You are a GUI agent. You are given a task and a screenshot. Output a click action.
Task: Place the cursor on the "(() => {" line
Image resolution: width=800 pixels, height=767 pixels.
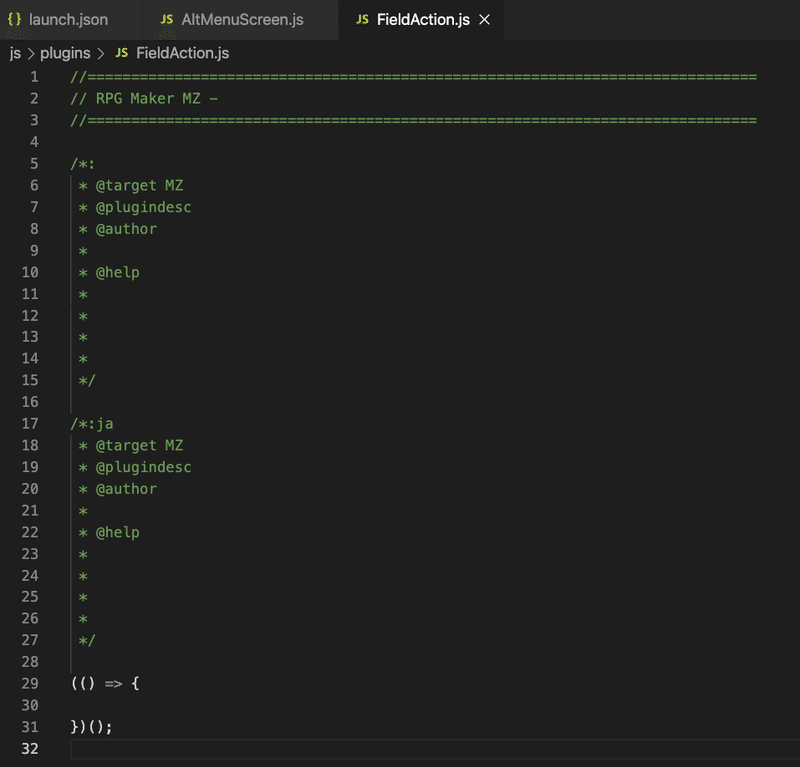(x=107, y=683)
